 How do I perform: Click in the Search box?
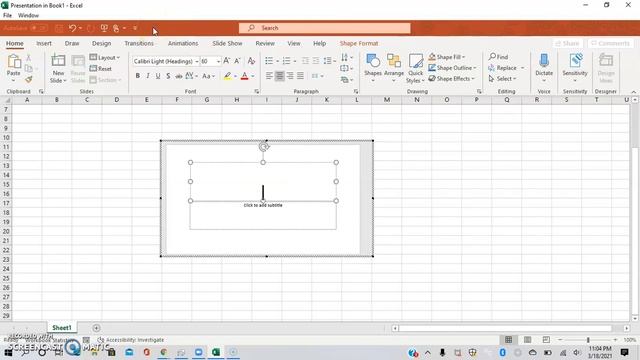pos(324,28)
